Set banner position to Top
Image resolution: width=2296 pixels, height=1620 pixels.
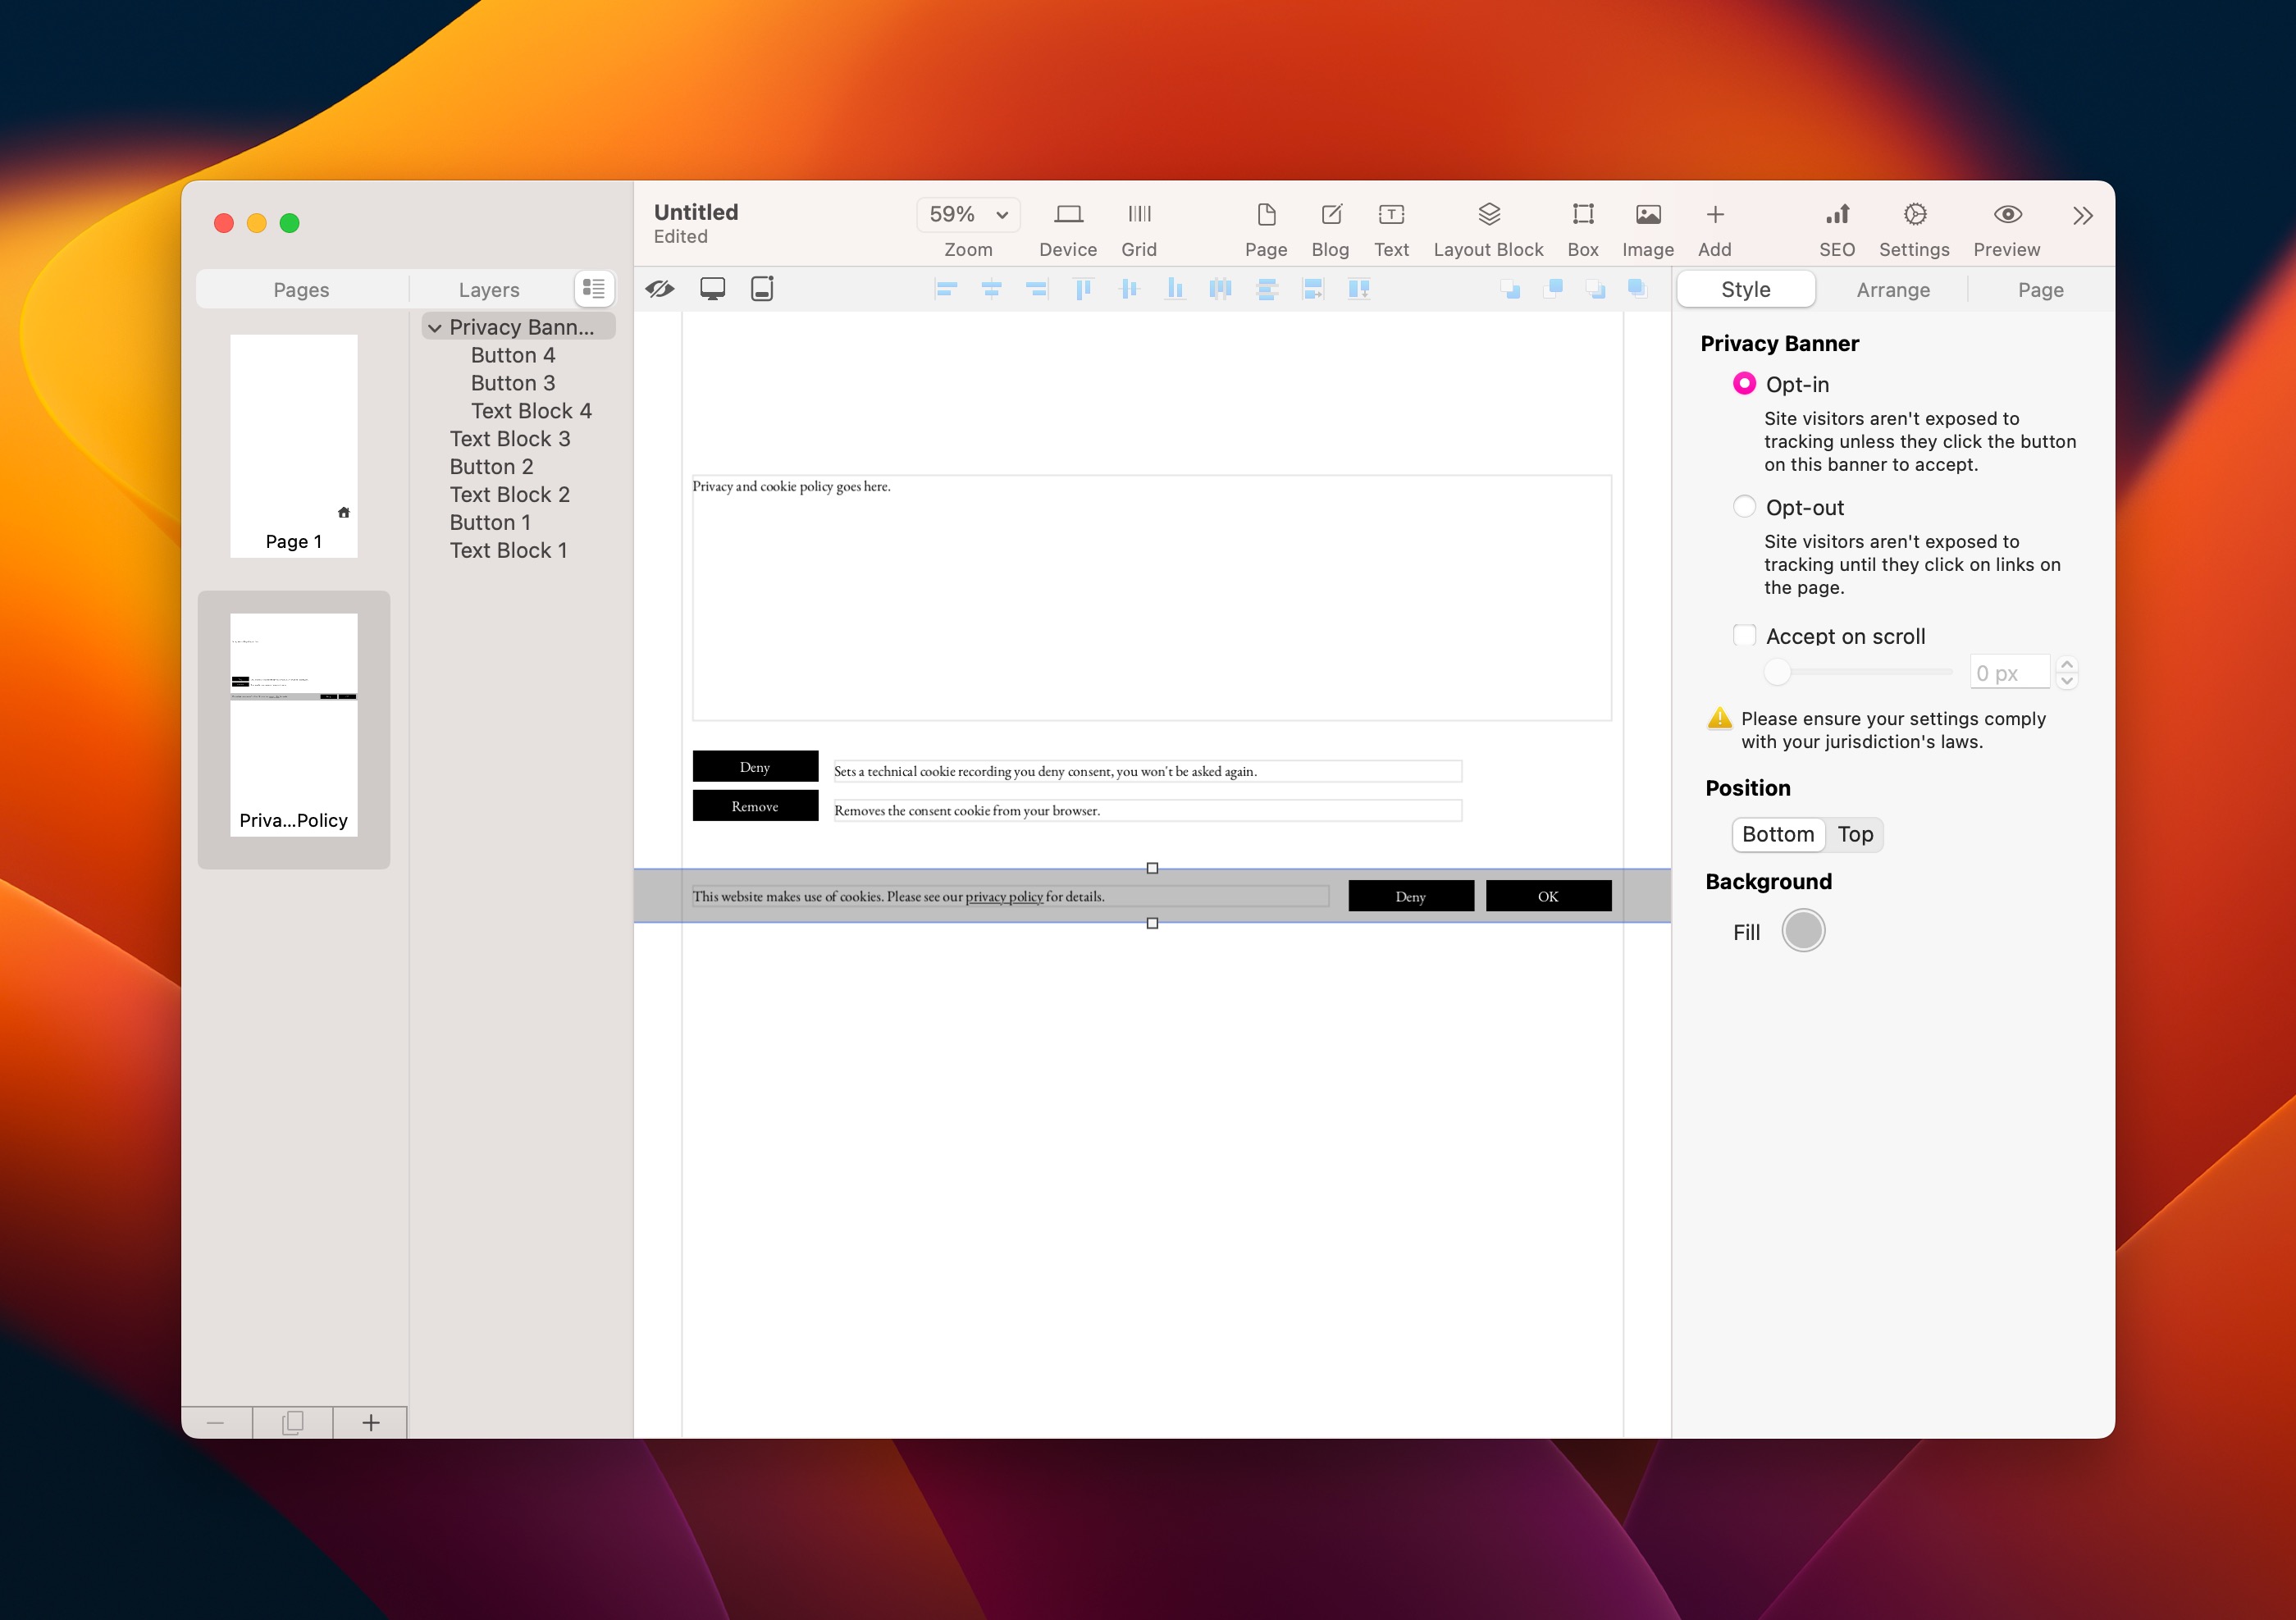pyautogui.click(x=1855, y=835)
